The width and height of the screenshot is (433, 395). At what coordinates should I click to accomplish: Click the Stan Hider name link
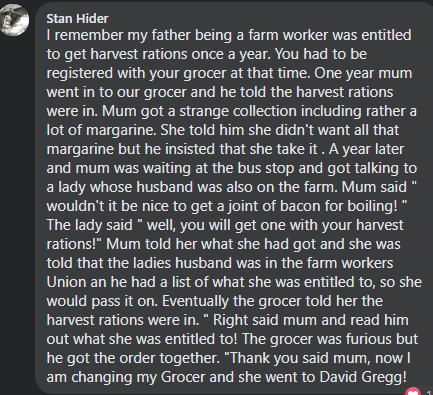(77, 19)
